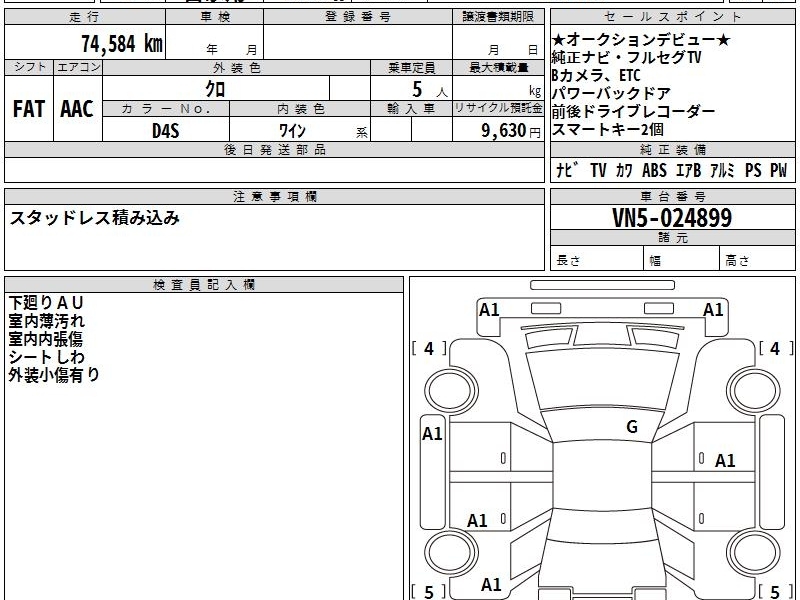
Task: Click chassis number VN5-024899
Action: 672,218
